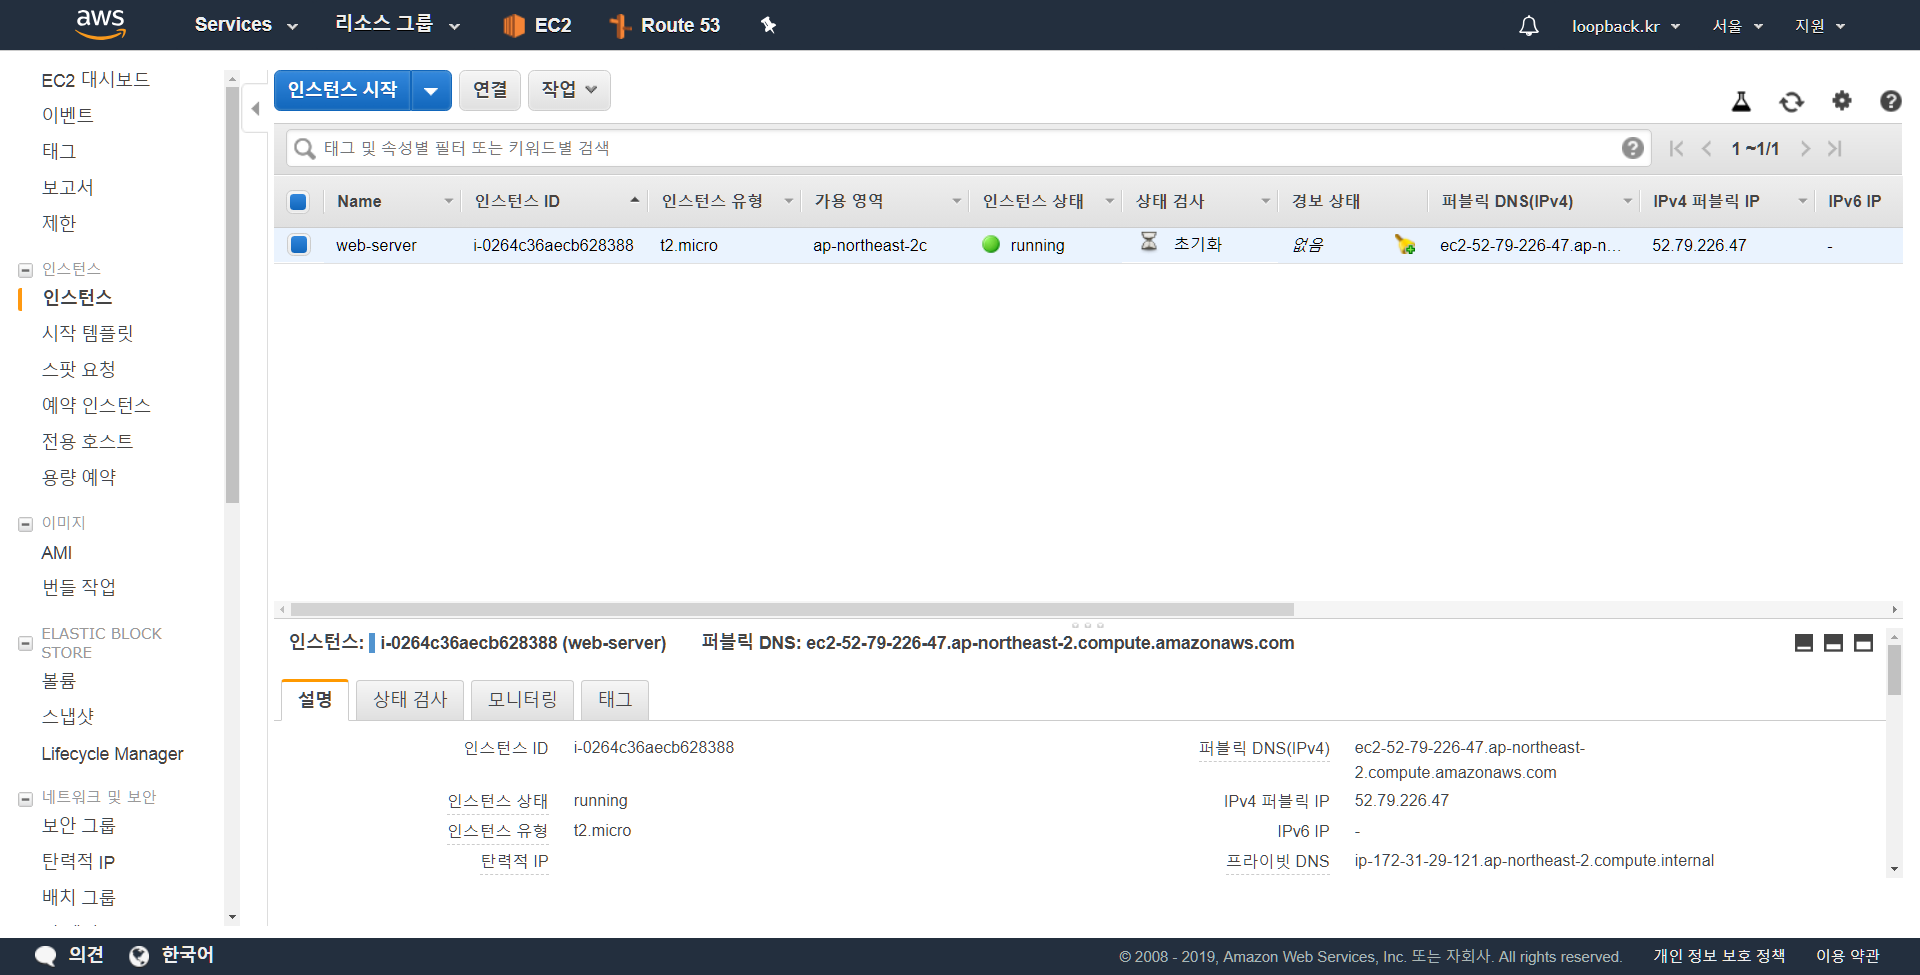This screenshot has height=975, width=1920.
Task: Click the horizontal scrollbar under instance table
Action: pyautogui.click(x=792, y=609)
